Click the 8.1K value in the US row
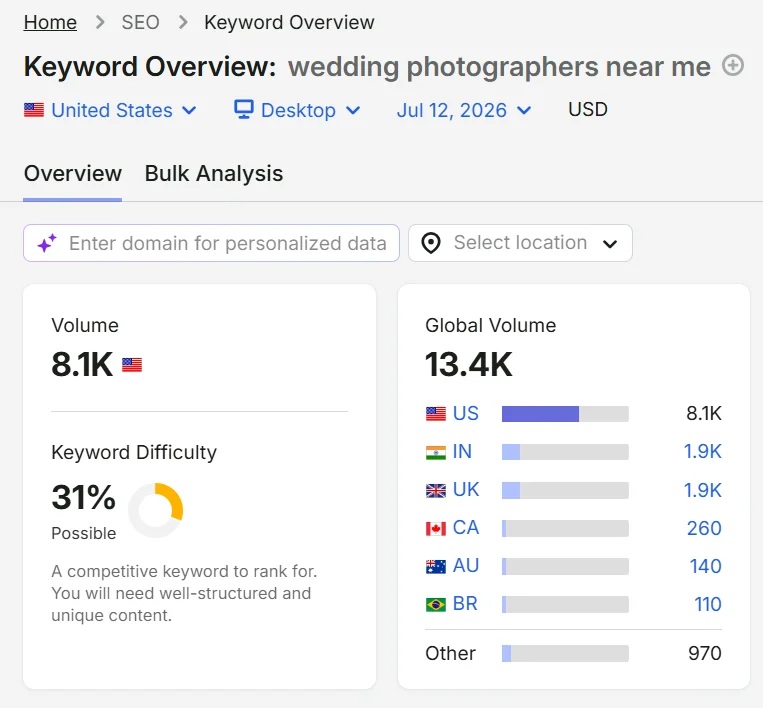763x708 pixels. point(704,413)
